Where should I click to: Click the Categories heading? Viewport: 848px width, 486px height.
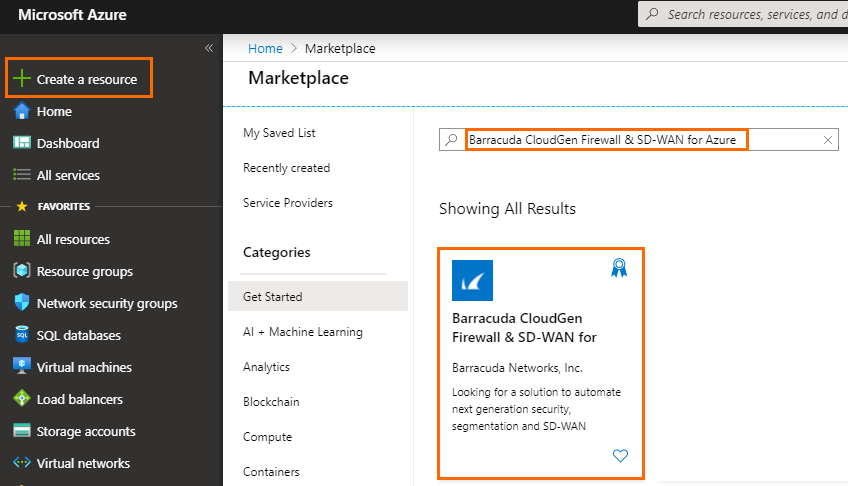pyautogui.click(x=276, y=252)
